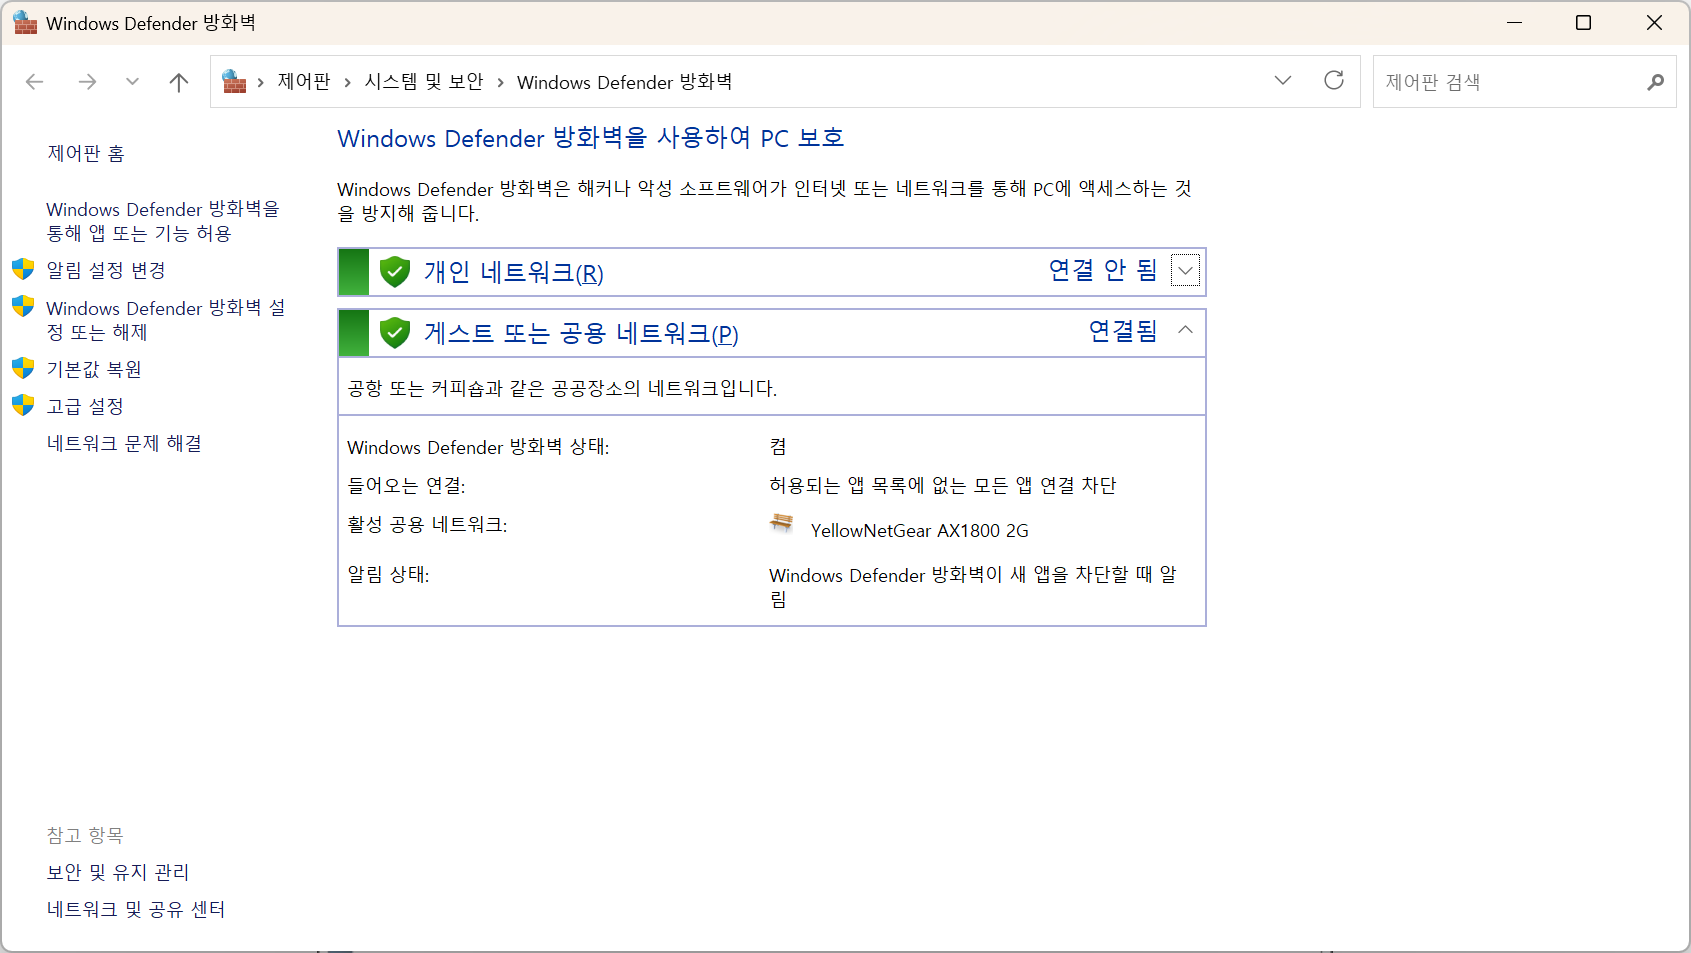
Task: Open Windows Defender 방화벽 설정 또는 해제
Action: point(166,320)
